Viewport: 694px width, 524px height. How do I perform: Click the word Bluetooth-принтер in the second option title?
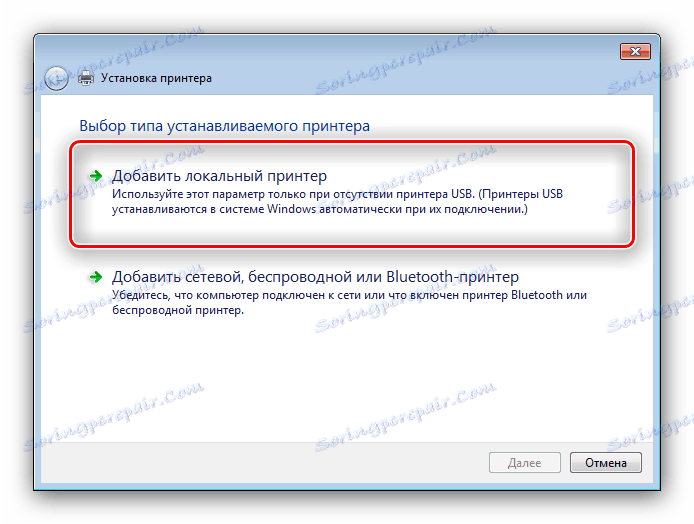452,277
